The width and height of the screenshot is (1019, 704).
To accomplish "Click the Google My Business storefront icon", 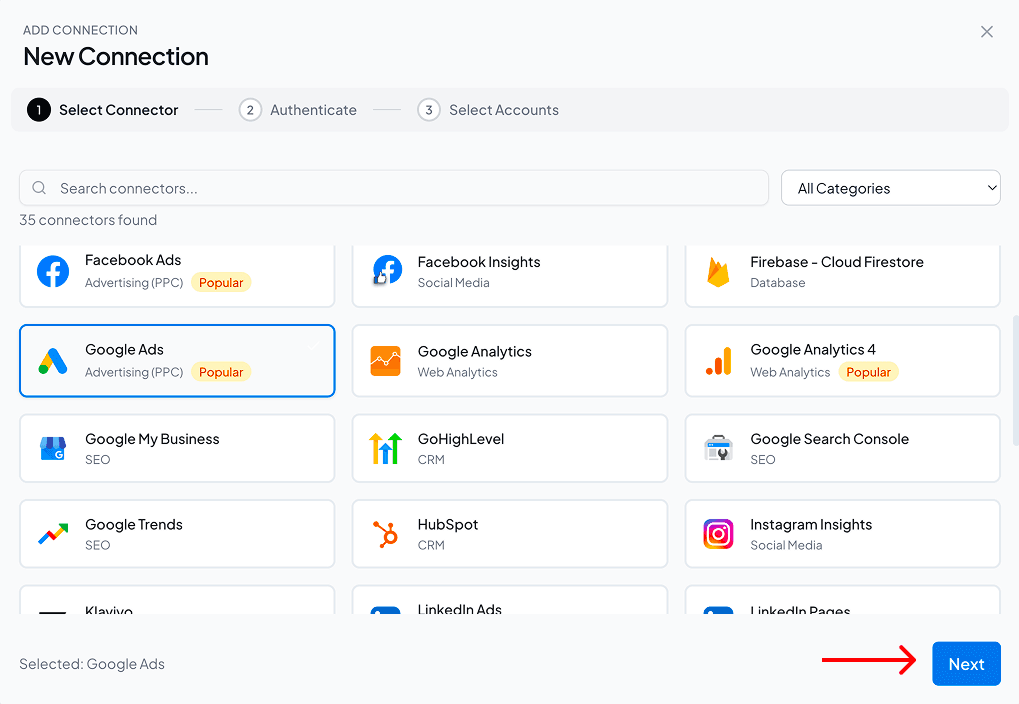I will click(53, 449).
